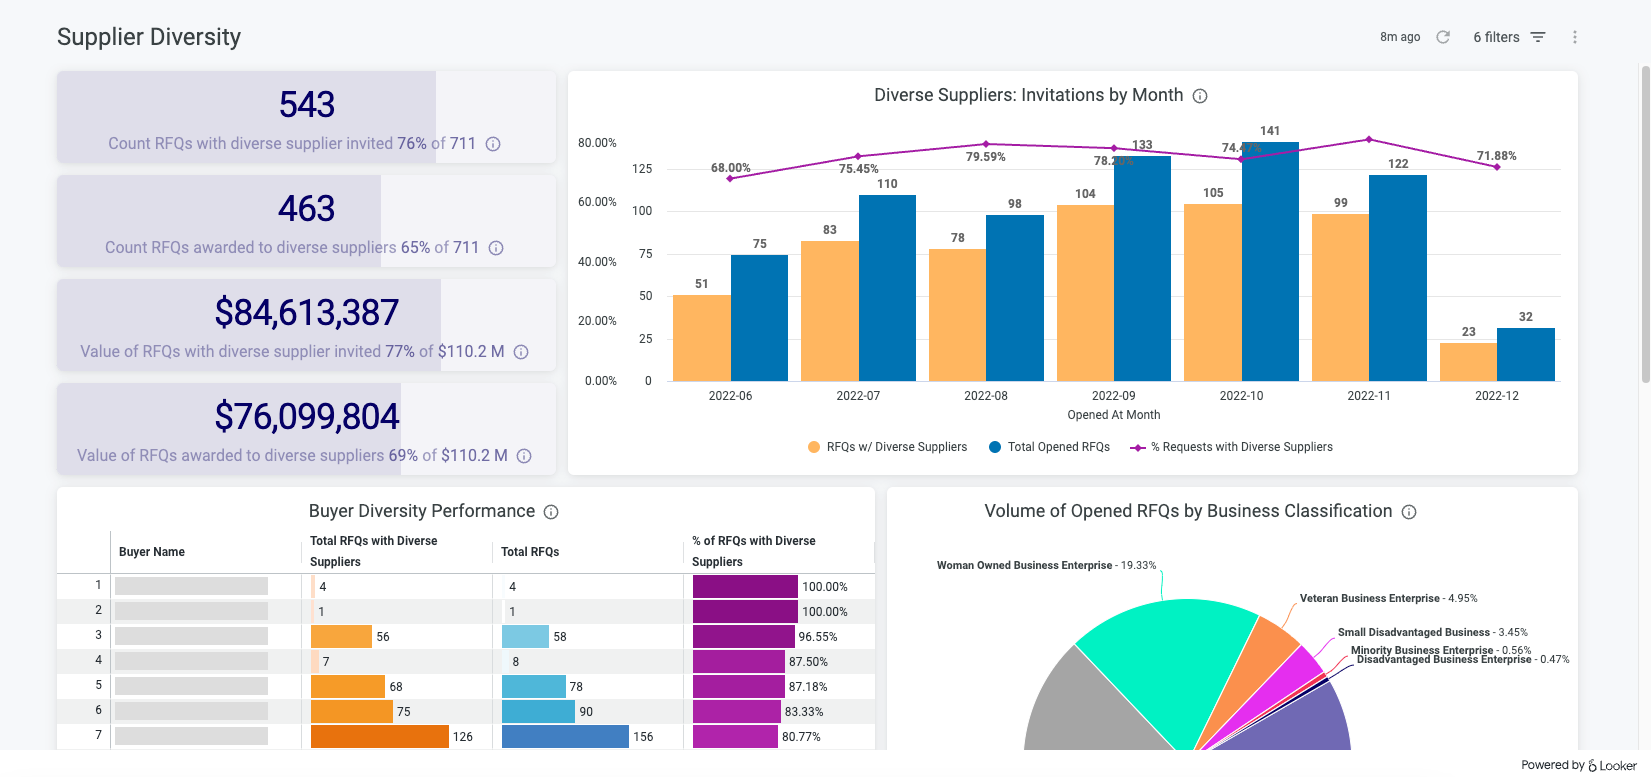Click the Supplier Diversity dashboard title

click(x=149, y=37)
